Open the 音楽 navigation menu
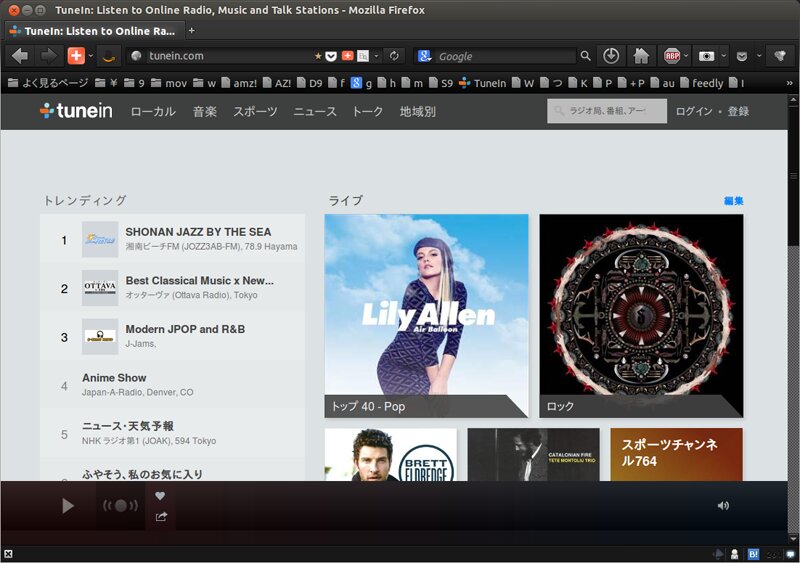 pyautogui.click(x=204, y=112)
